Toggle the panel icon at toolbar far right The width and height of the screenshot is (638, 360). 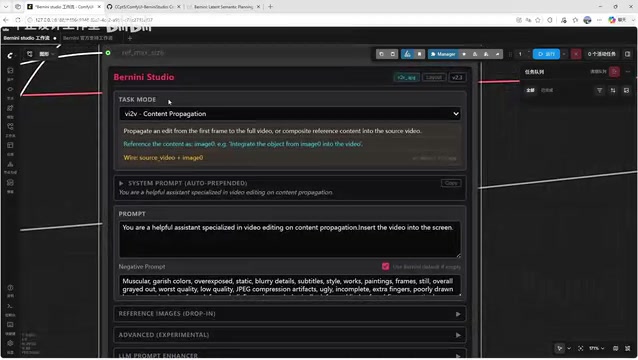(x=627, y=54)
